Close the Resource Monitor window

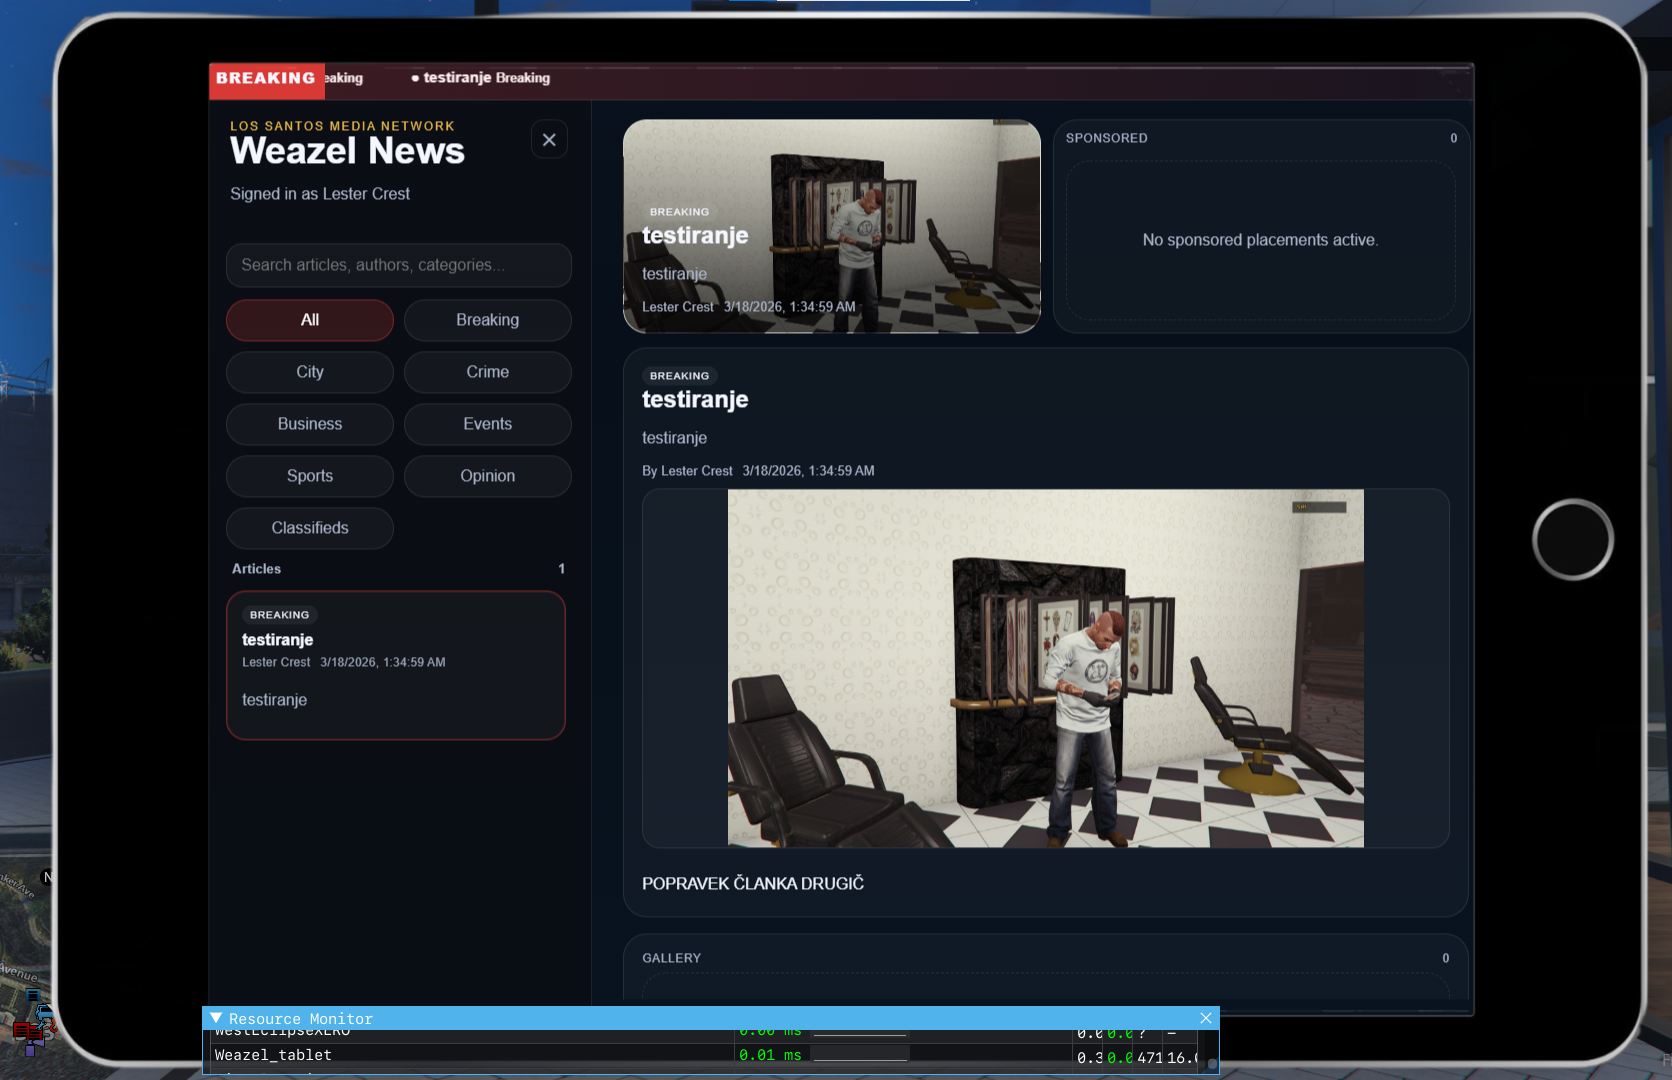pos(1206,1018)
